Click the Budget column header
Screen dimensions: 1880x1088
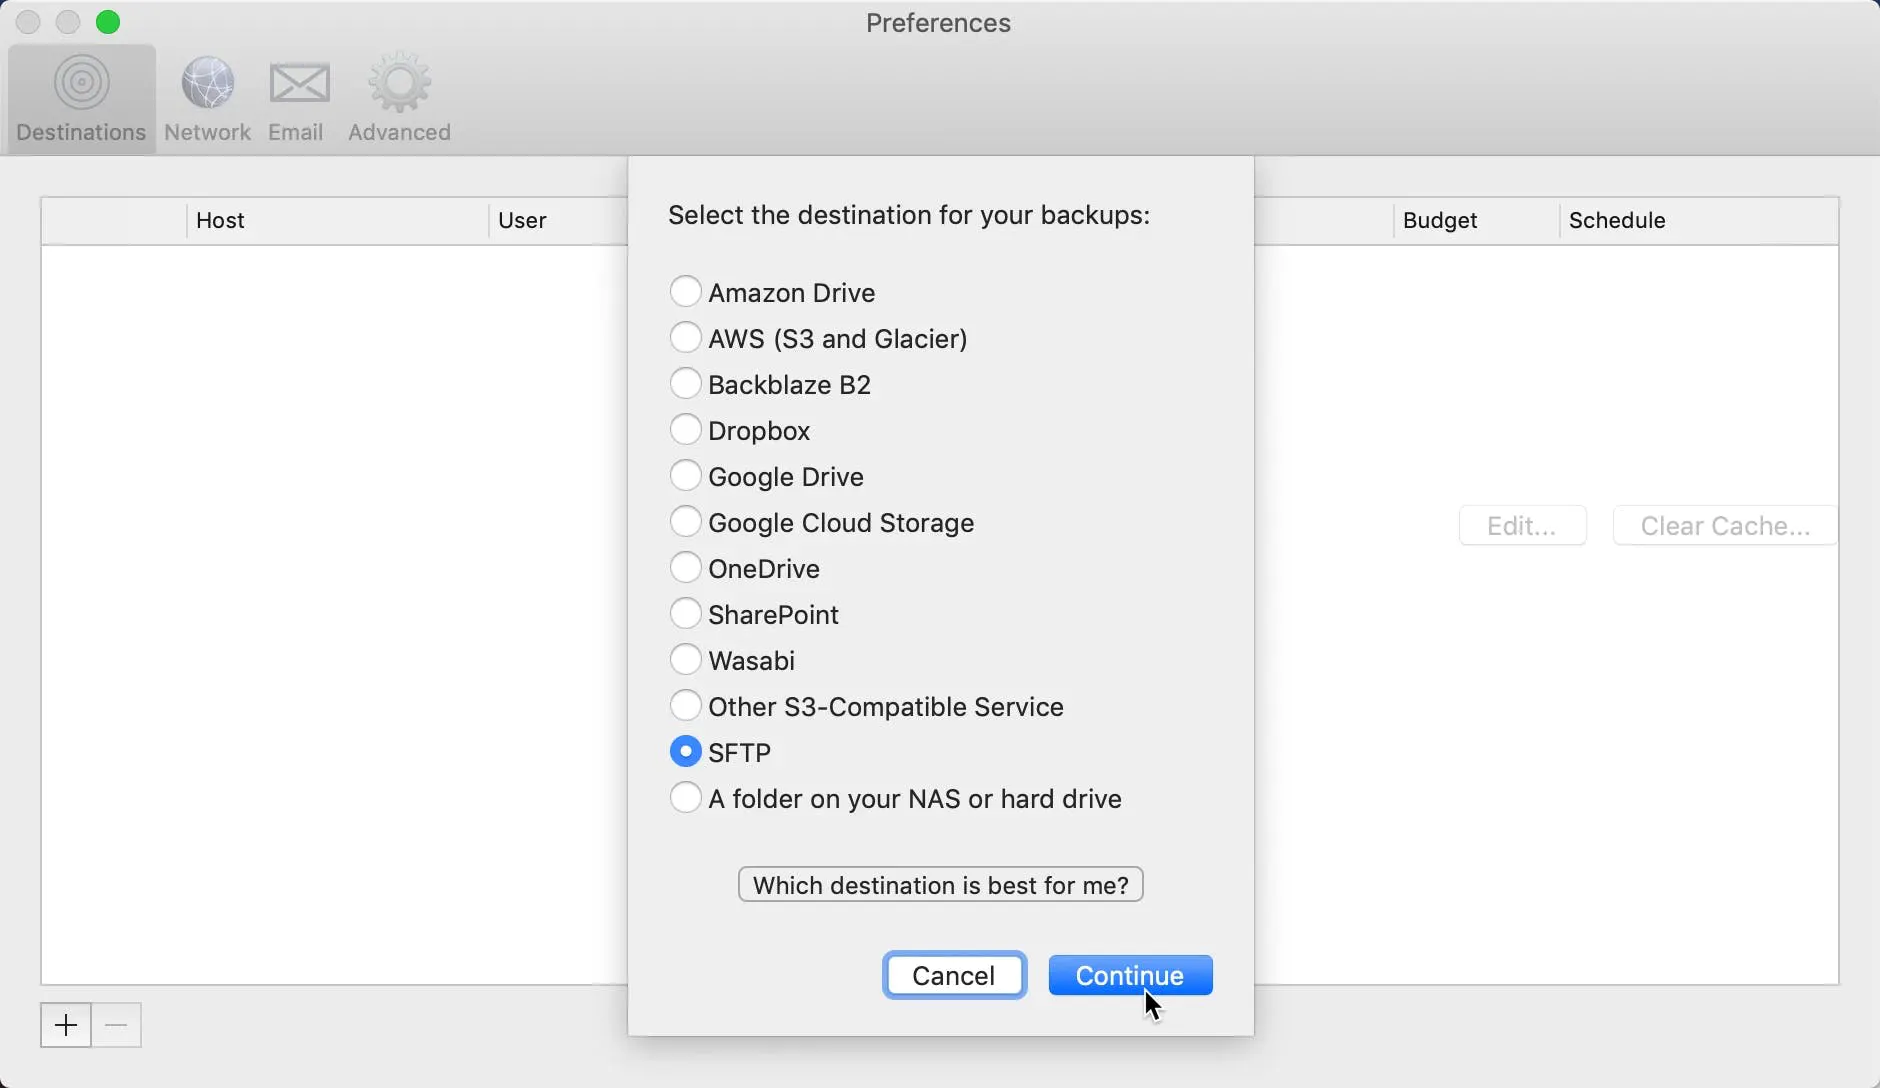[x=1476, y=220]
